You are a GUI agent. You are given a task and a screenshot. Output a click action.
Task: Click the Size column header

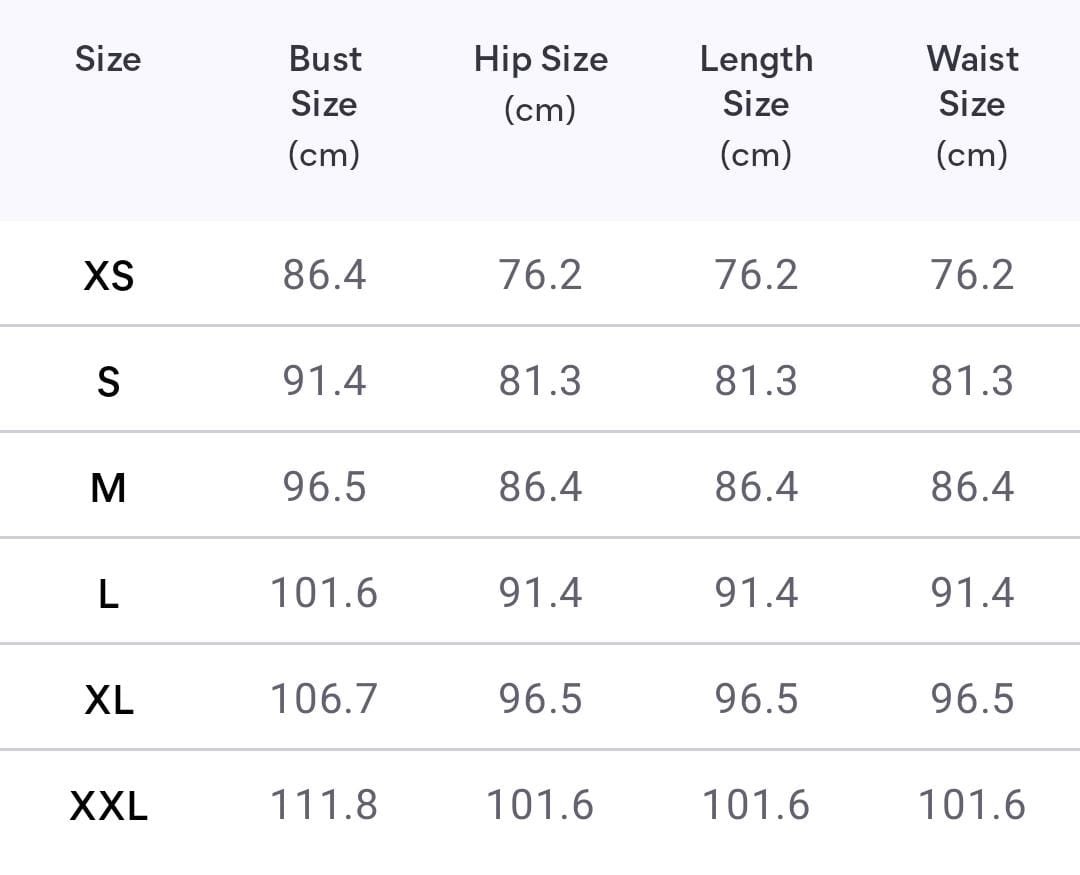pyautogui.click(x=108, y=59)
